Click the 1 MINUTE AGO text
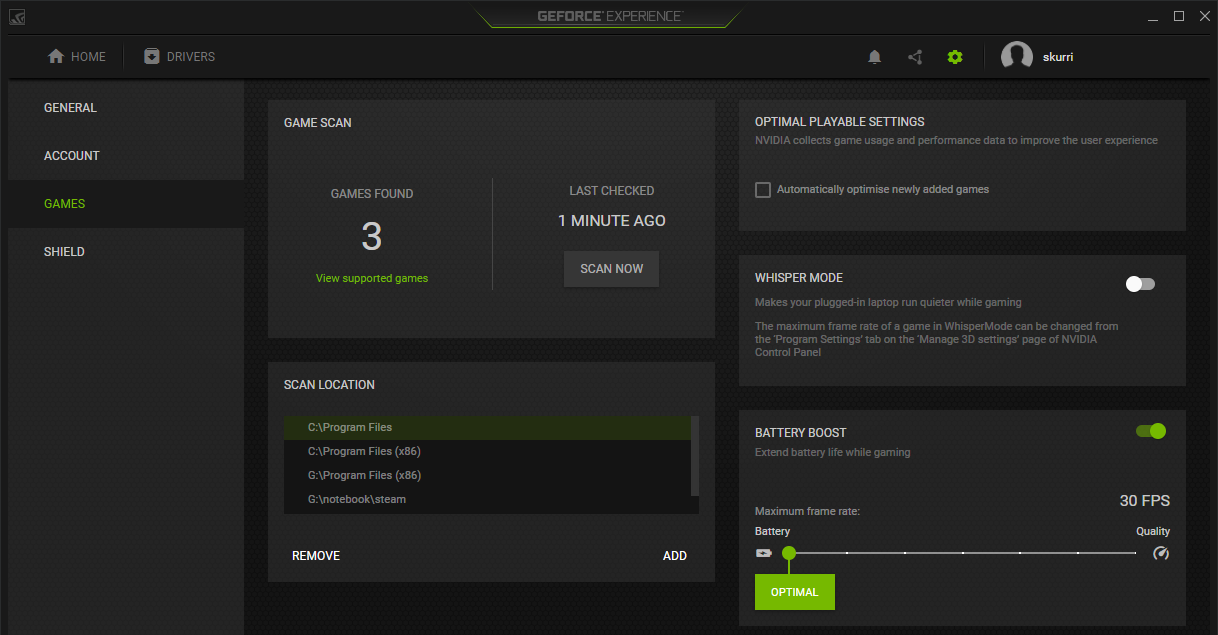This screenshot has width=1218, height=635. click(612, 221)
